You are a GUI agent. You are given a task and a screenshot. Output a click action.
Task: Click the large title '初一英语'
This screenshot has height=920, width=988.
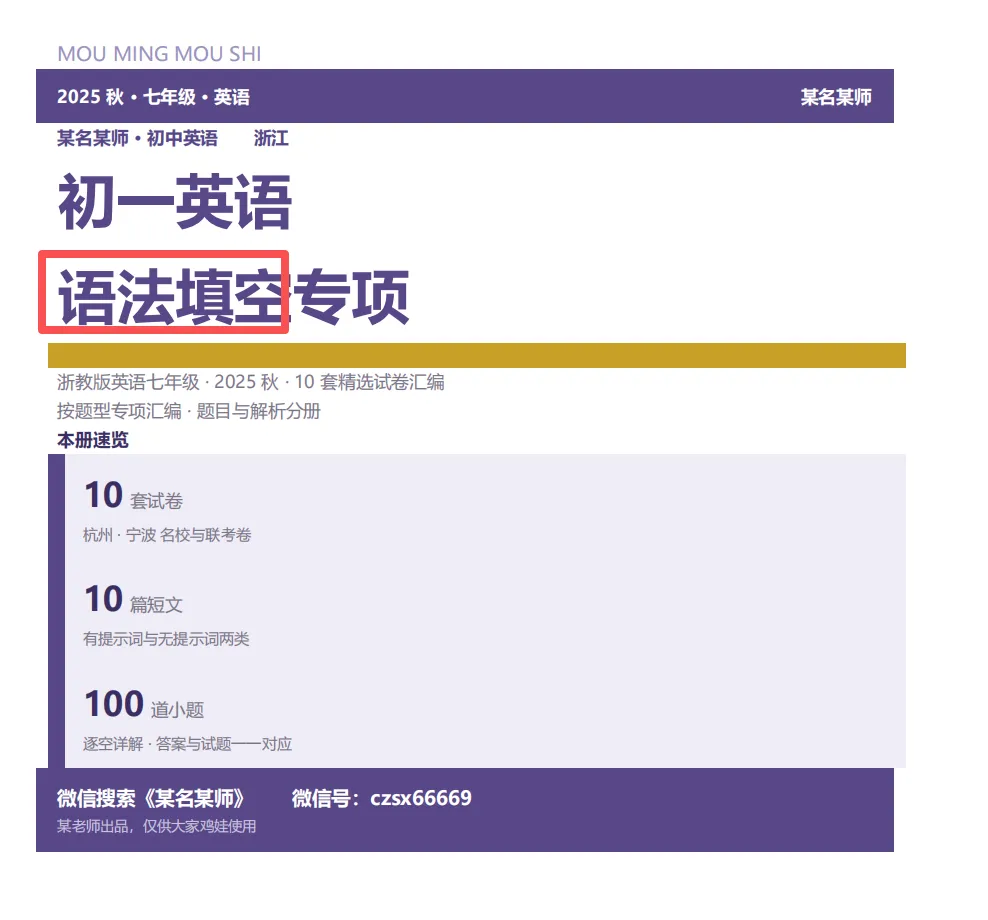(x=175, y=203)
